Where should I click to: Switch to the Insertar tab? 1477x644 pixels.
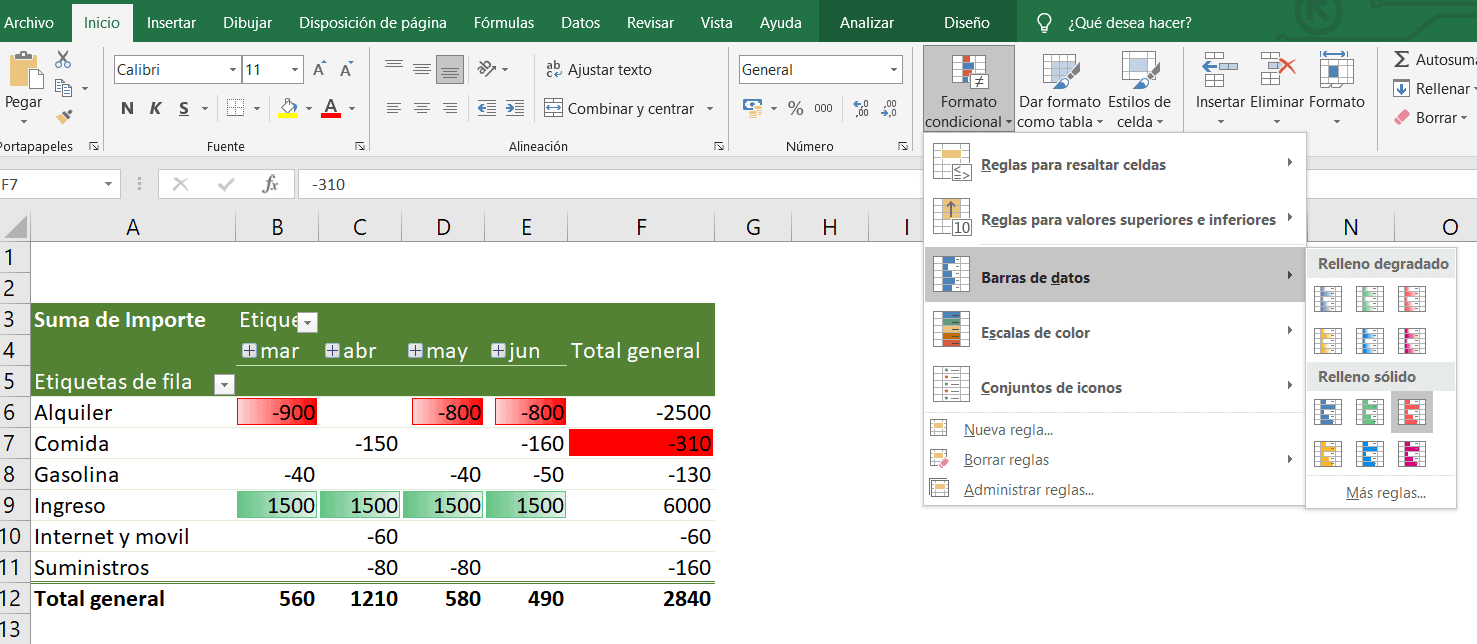point(171,22)
